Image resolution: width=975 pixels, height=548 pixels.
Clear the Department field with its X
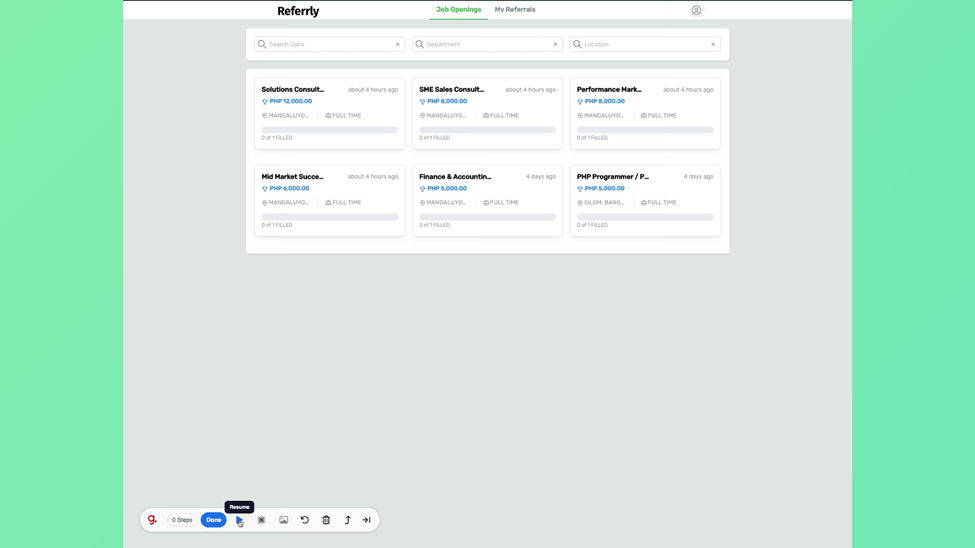pos(555,44)
